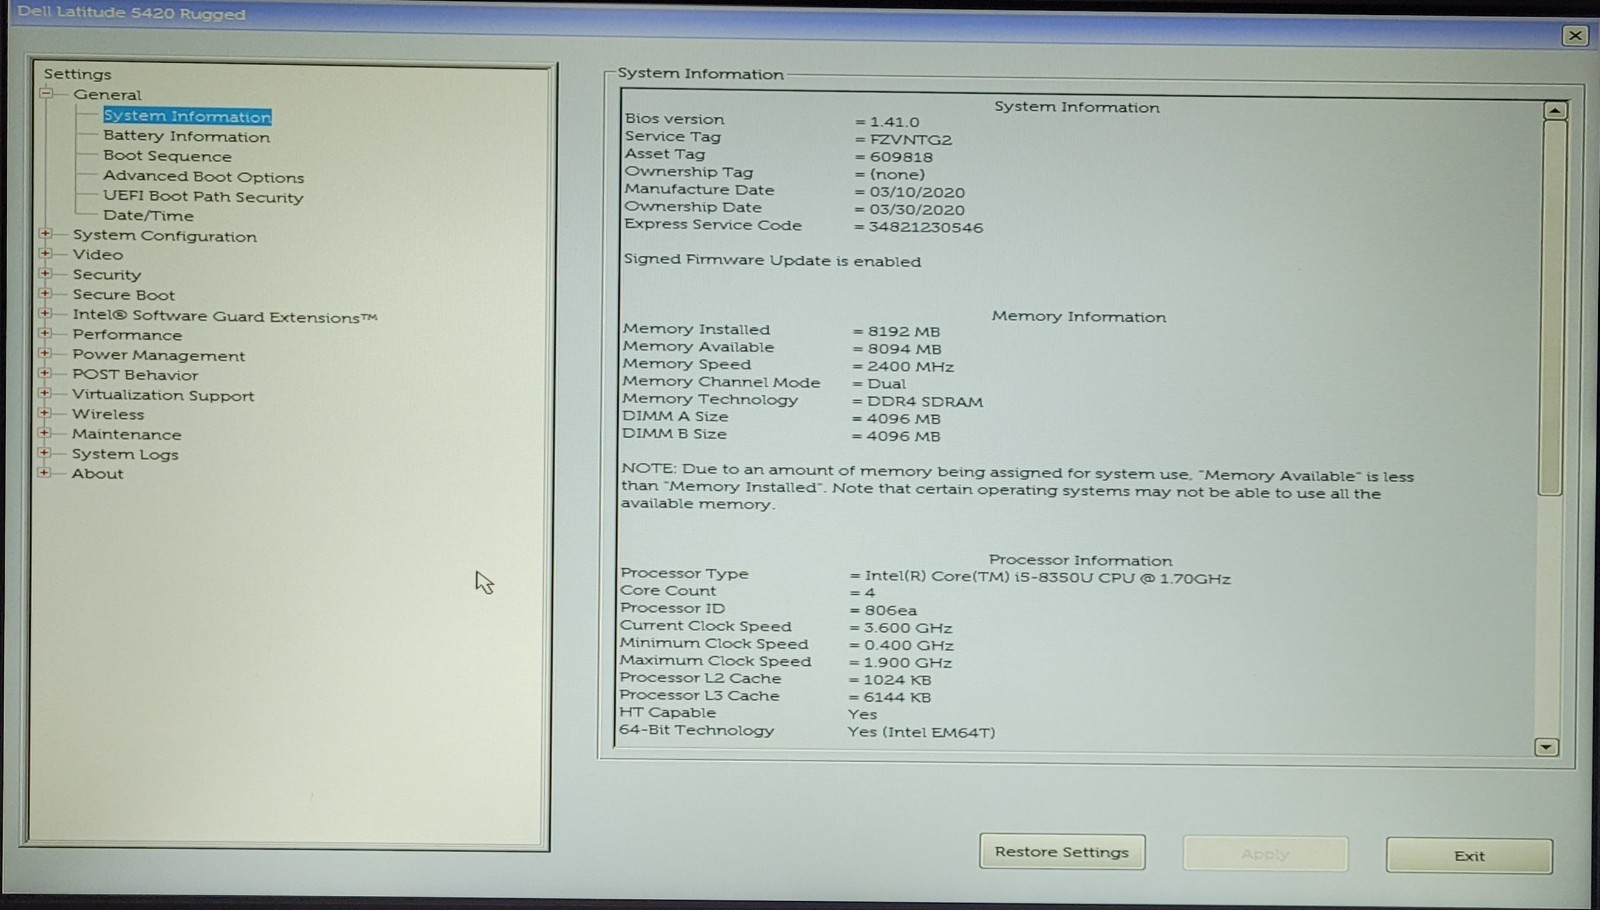This screenshot has height=910, width=1600.
Task: Select the Power Management label
Action: (x=158, y=355)
